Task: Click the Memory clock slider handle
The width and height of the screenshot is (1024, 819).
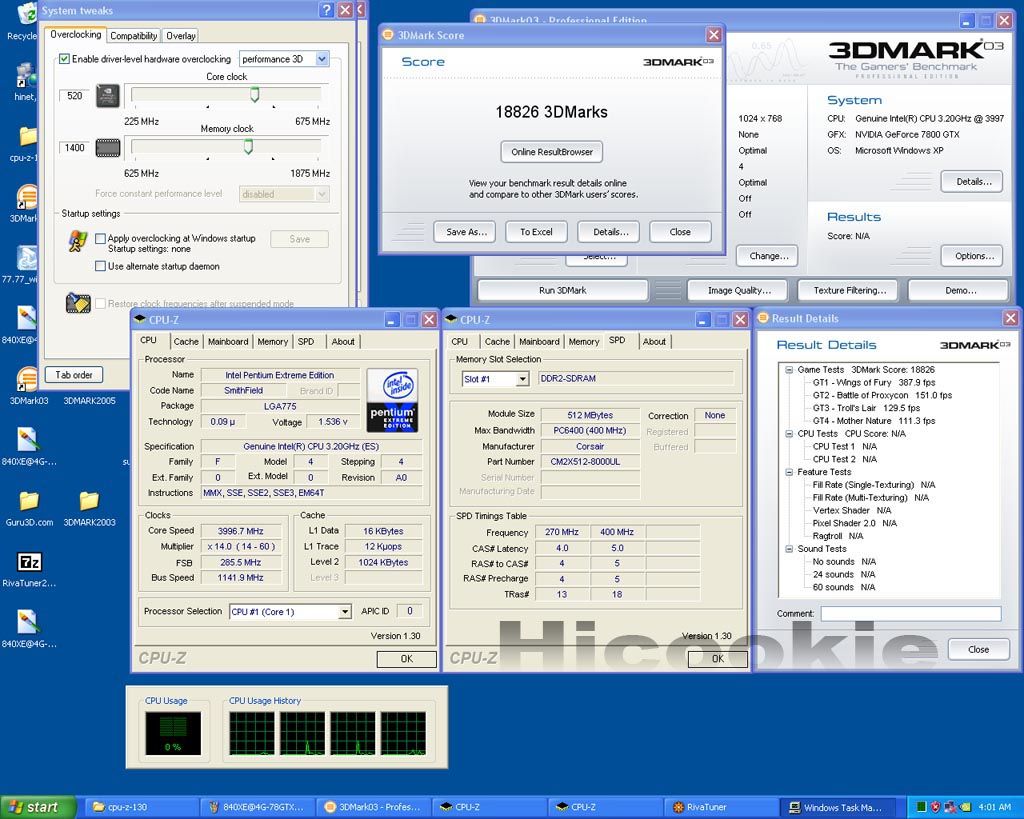Action: click(x=248, y=148)
